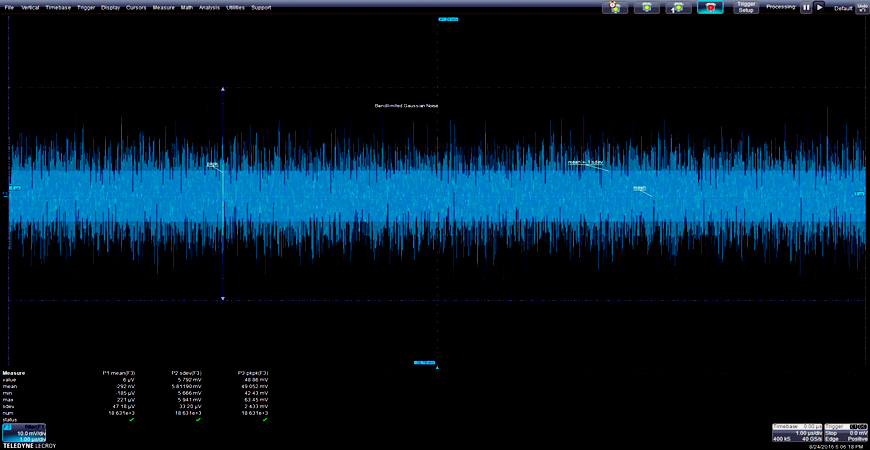The image size is (870, 450).
Task: Pause processing with the pause icon
Action: tap(805, 7)
